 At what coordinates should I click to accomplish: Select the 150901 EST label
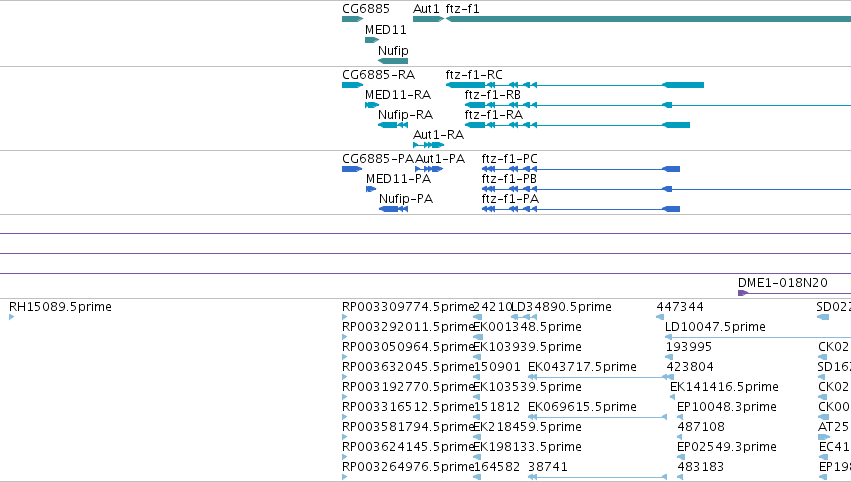(497, 367)
